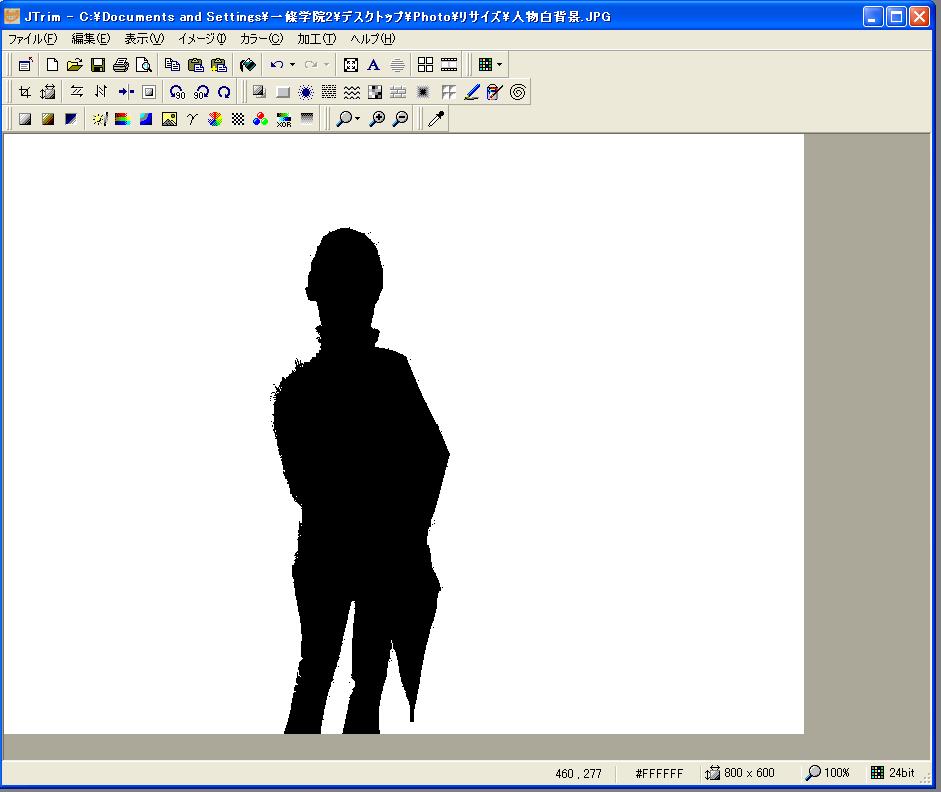Click the Undo arrow button

277,65
